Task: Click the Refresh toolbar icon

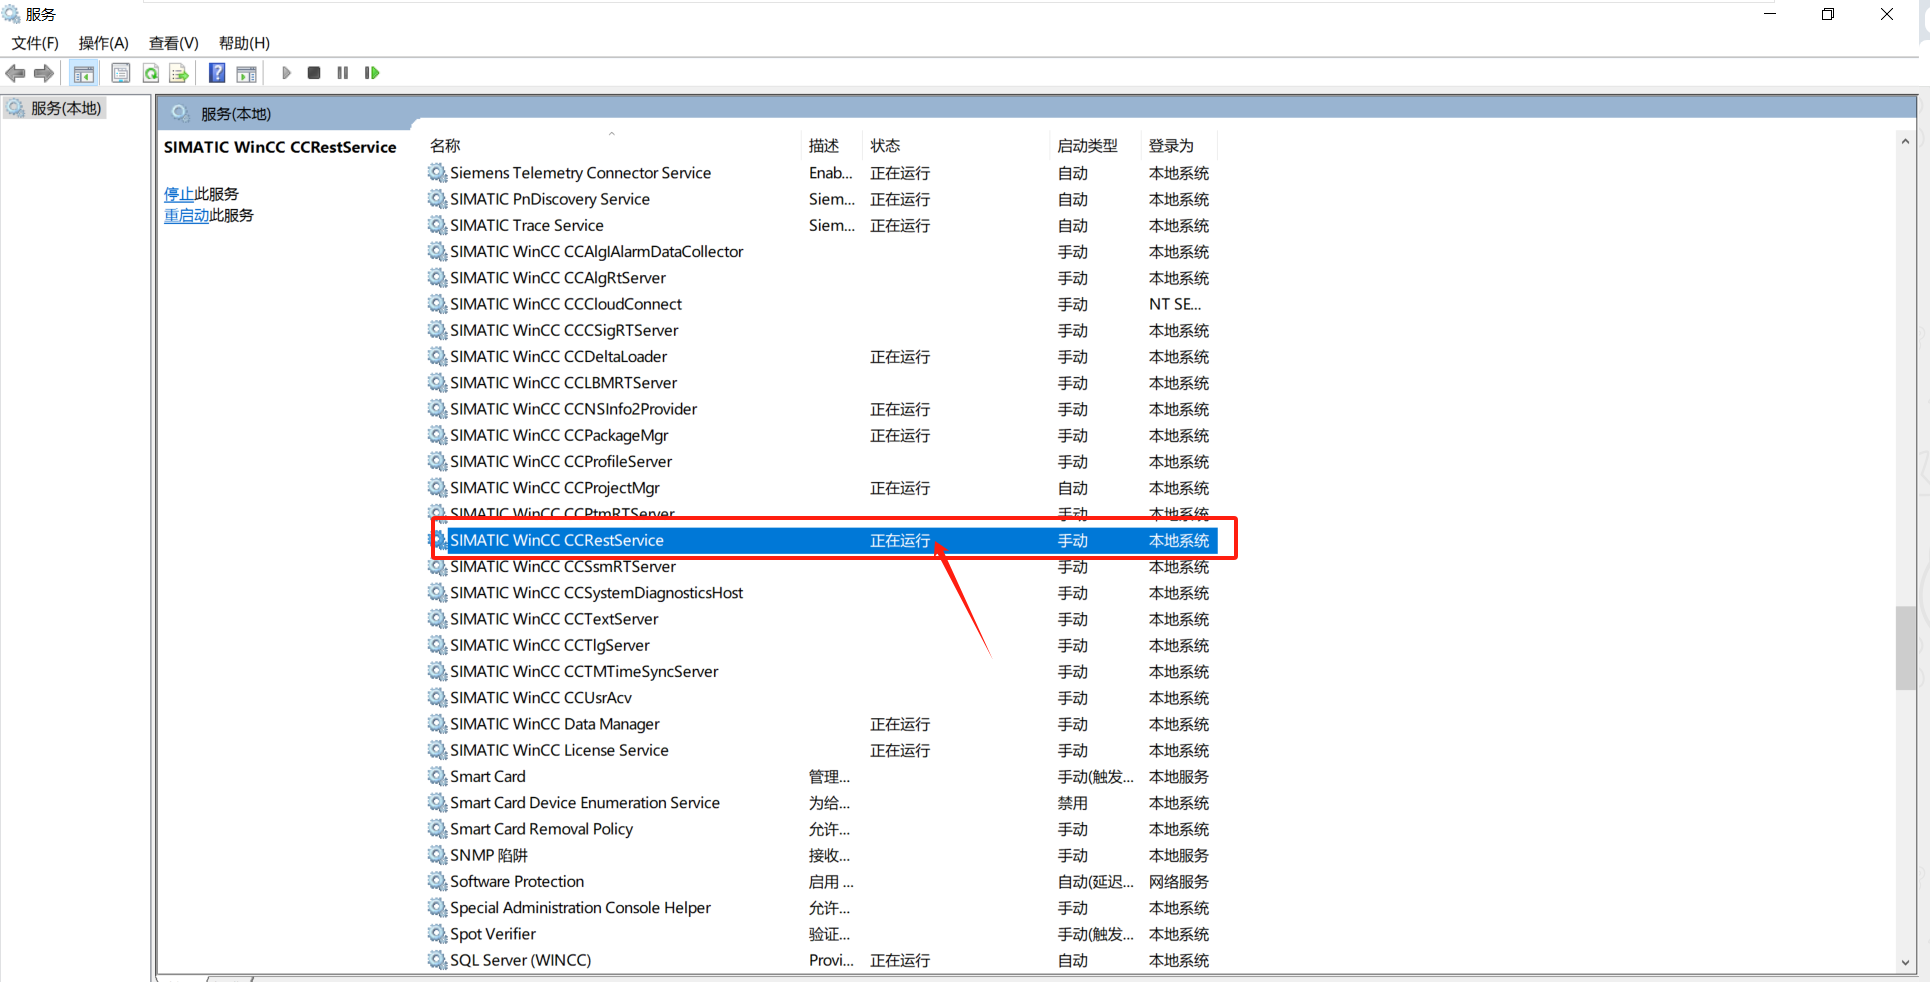Action: tap(151, 73)
